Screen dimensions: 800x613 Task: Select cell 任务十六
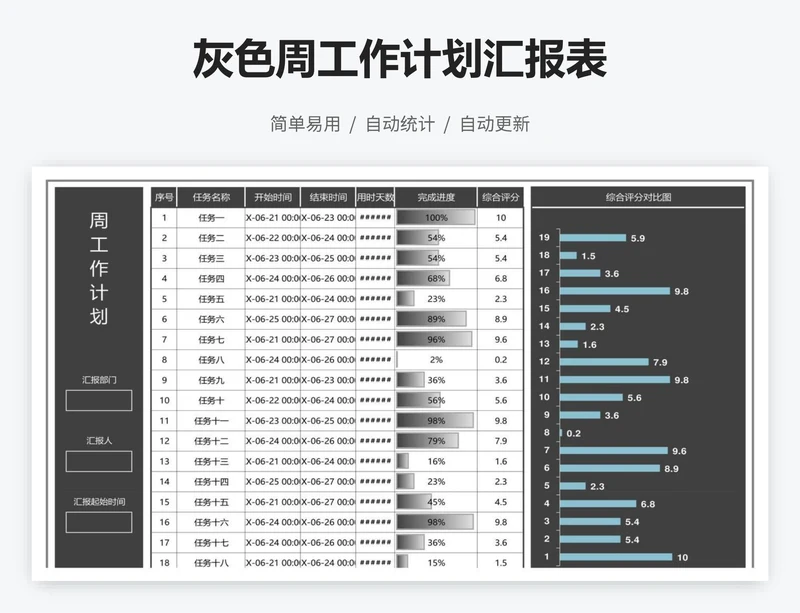point(211,522)
